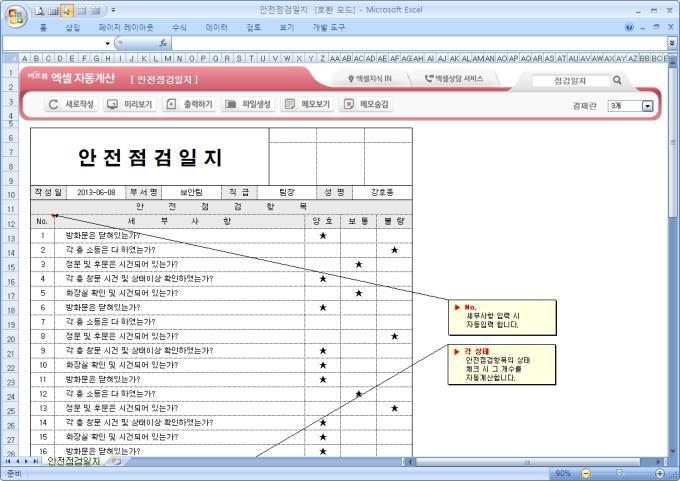Click the blue Excel Help icon
Viewport: 680px width, 481px height.
click(629, 27)
